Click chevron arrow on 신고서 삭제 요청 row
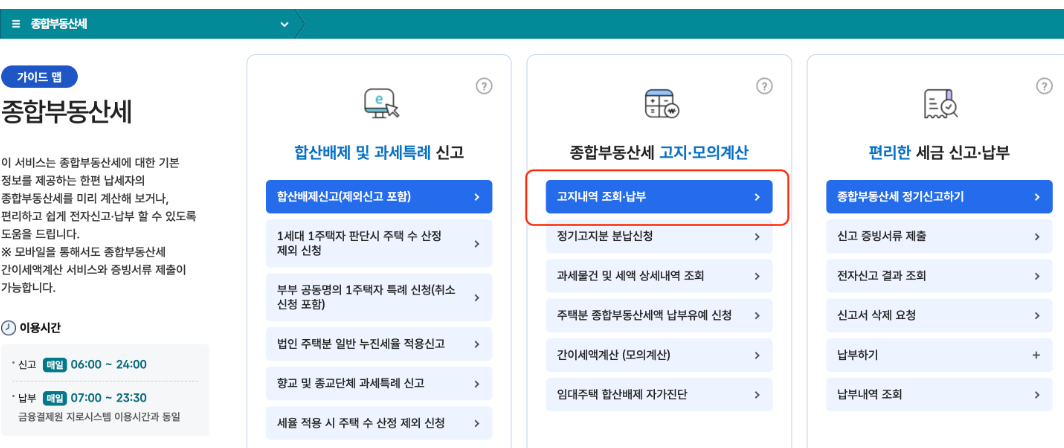 click(x=1037, y=316)
